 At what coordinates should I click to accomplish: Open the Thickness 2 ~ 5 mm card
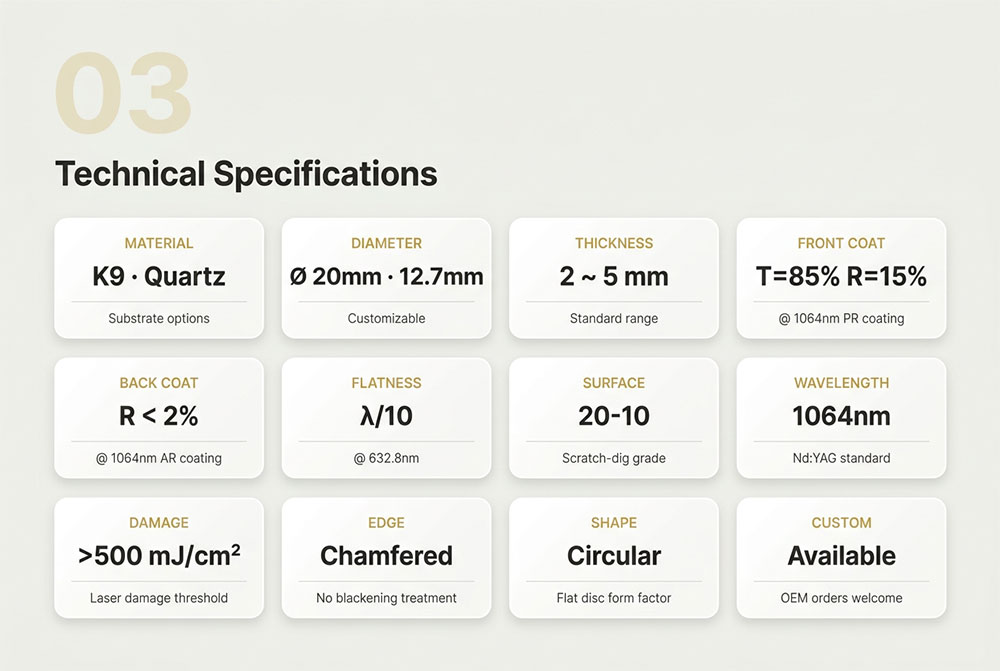614,278
